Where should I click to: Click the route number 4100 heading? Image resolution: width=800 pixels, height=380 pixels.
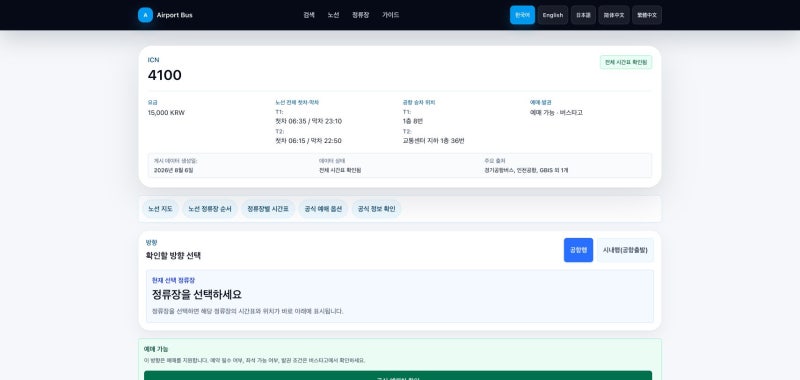[165, 75]
